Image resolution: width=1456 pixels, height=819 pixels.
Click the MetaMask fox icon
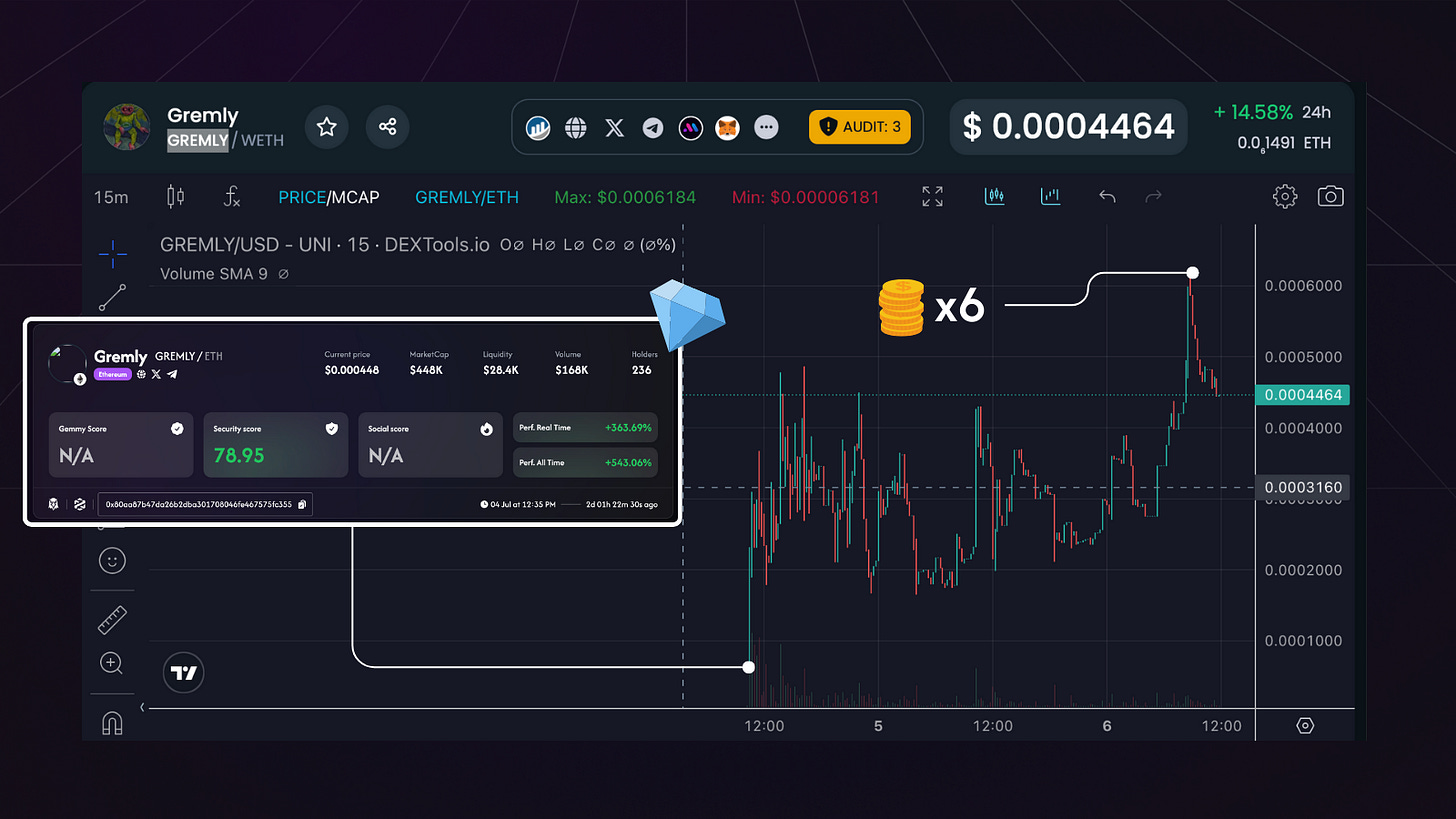[728, 128]
